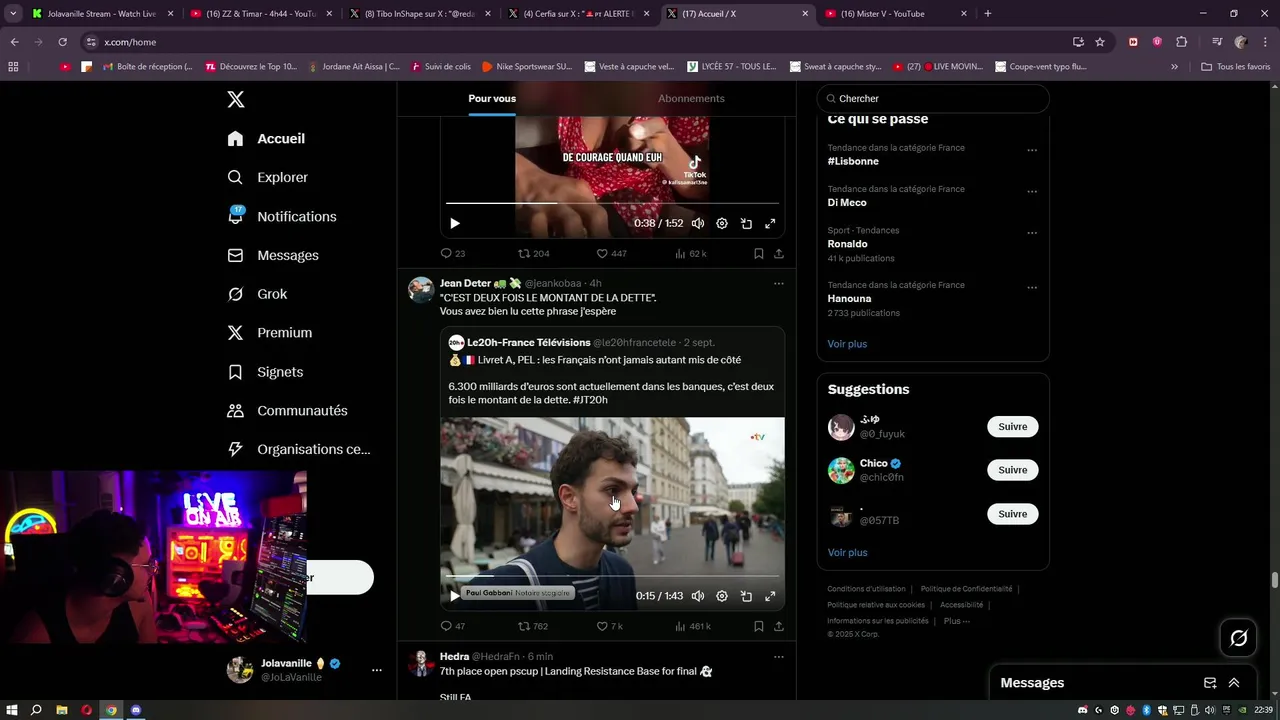Click the #JT20h hashtag
Screen dimensions: 1280x720
pyautogui.click(x=590, y=400)
